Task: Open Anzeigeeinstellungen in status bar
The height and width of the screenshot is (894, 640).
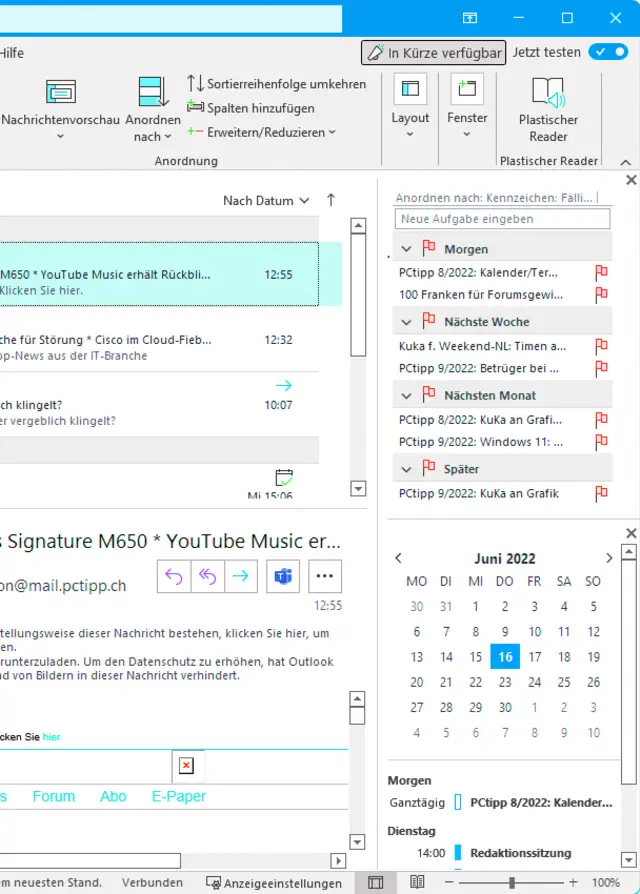Action: click(274, 883)
